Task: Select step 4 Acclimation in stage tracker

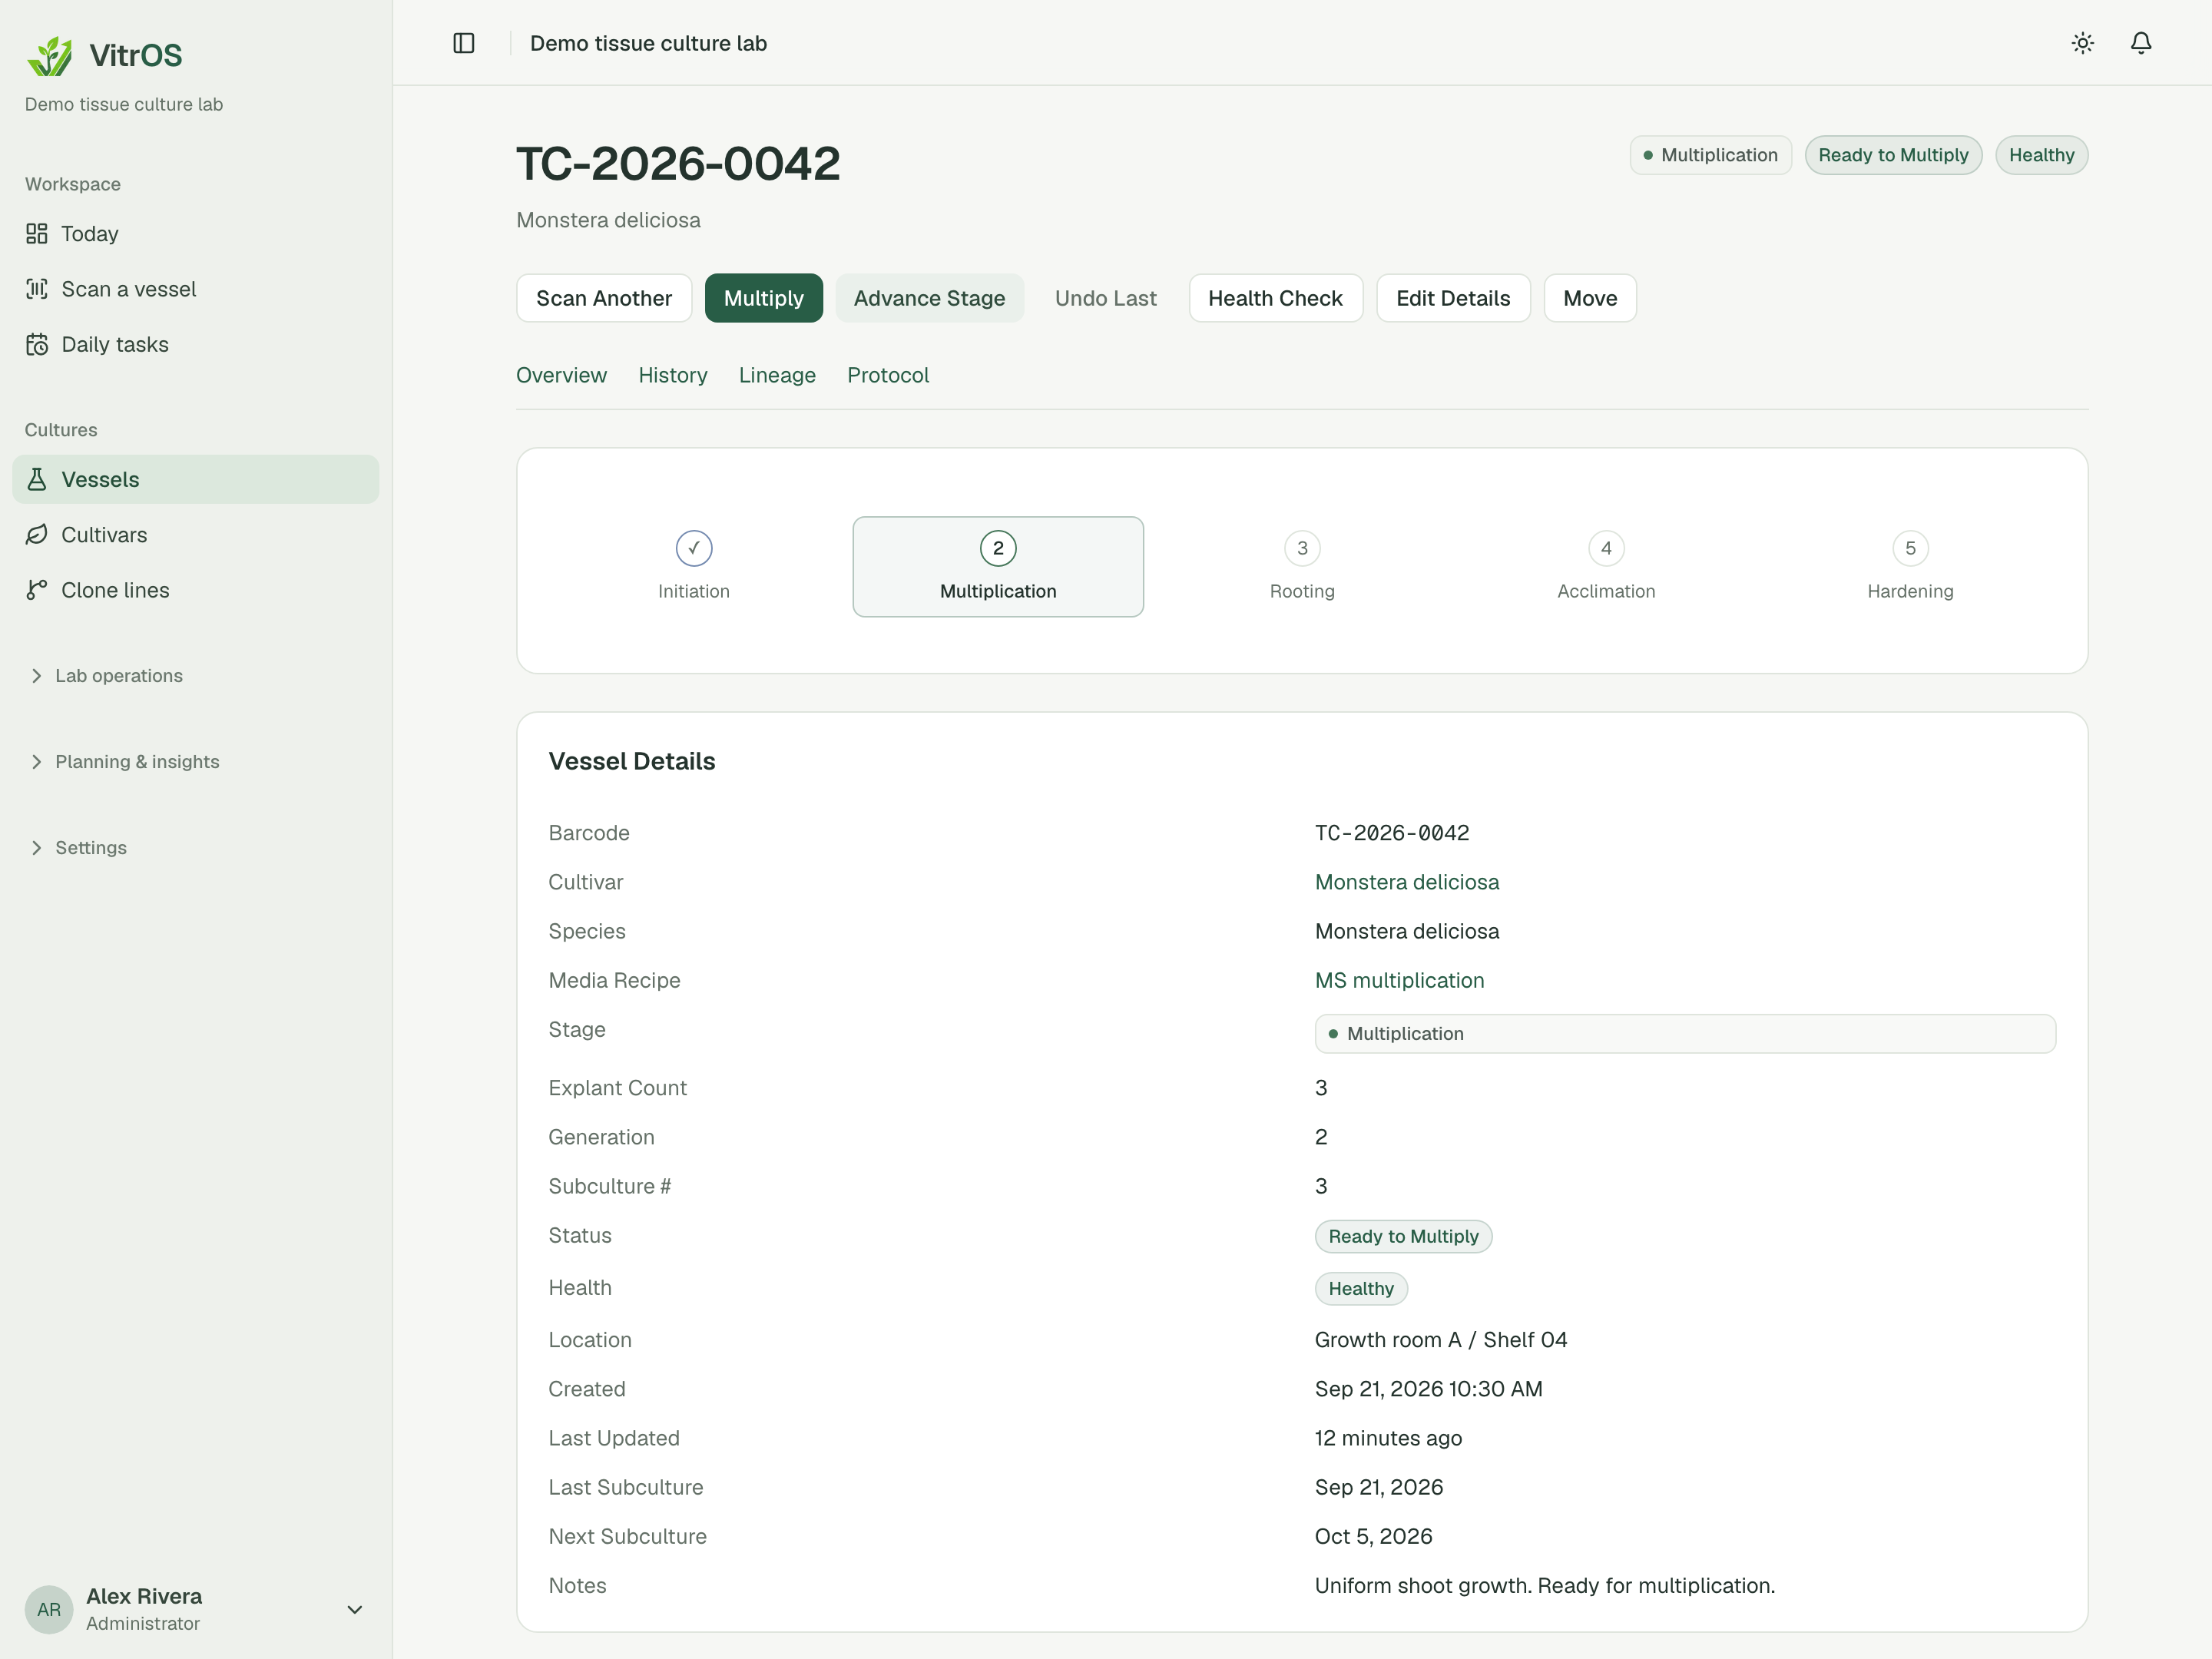Action: pos(1606,567)
